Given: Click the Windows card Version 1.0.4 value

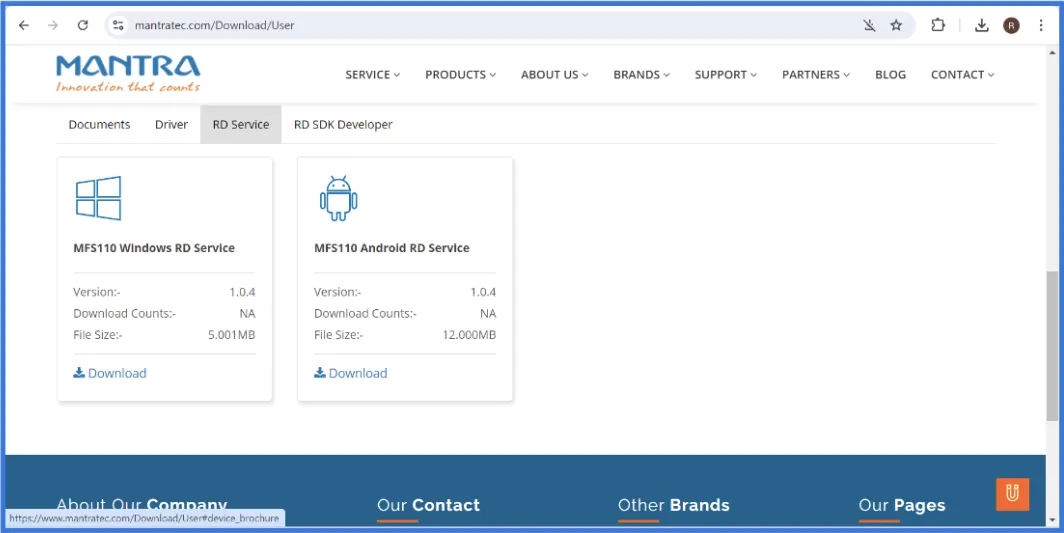Looking at the screenshot, I should point(242,292).
